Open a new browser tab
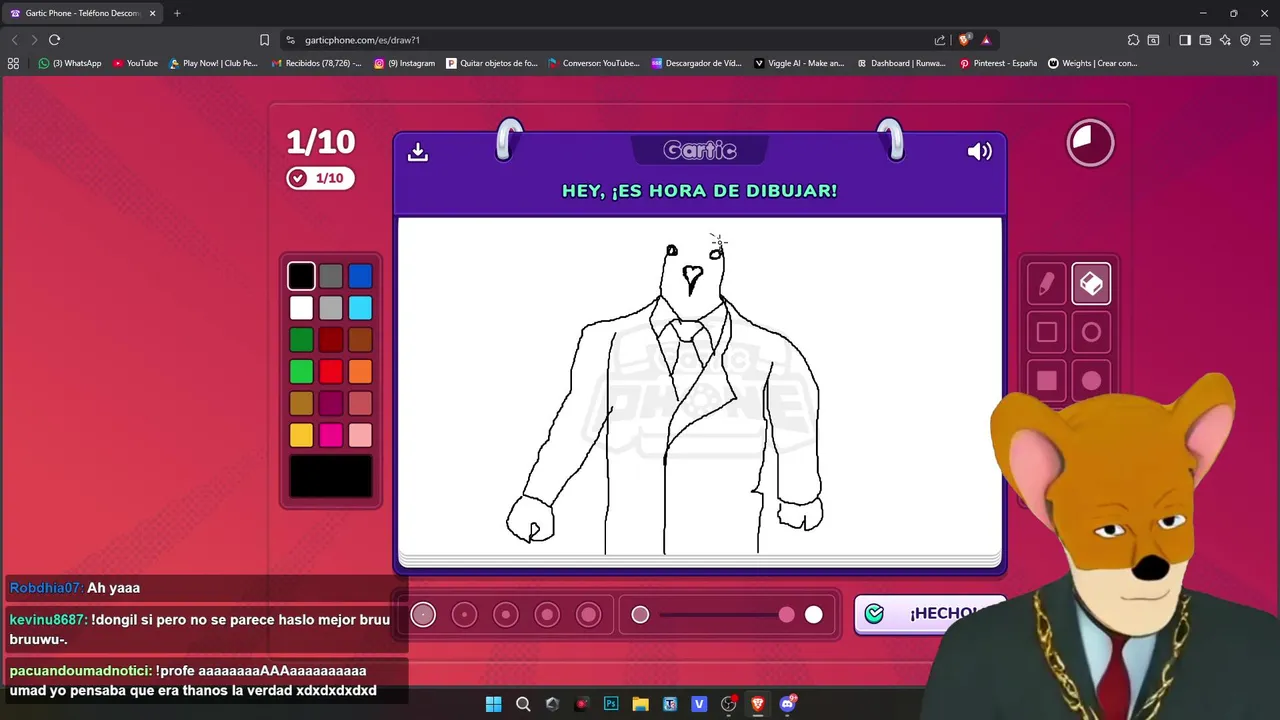 pos(177,13)
